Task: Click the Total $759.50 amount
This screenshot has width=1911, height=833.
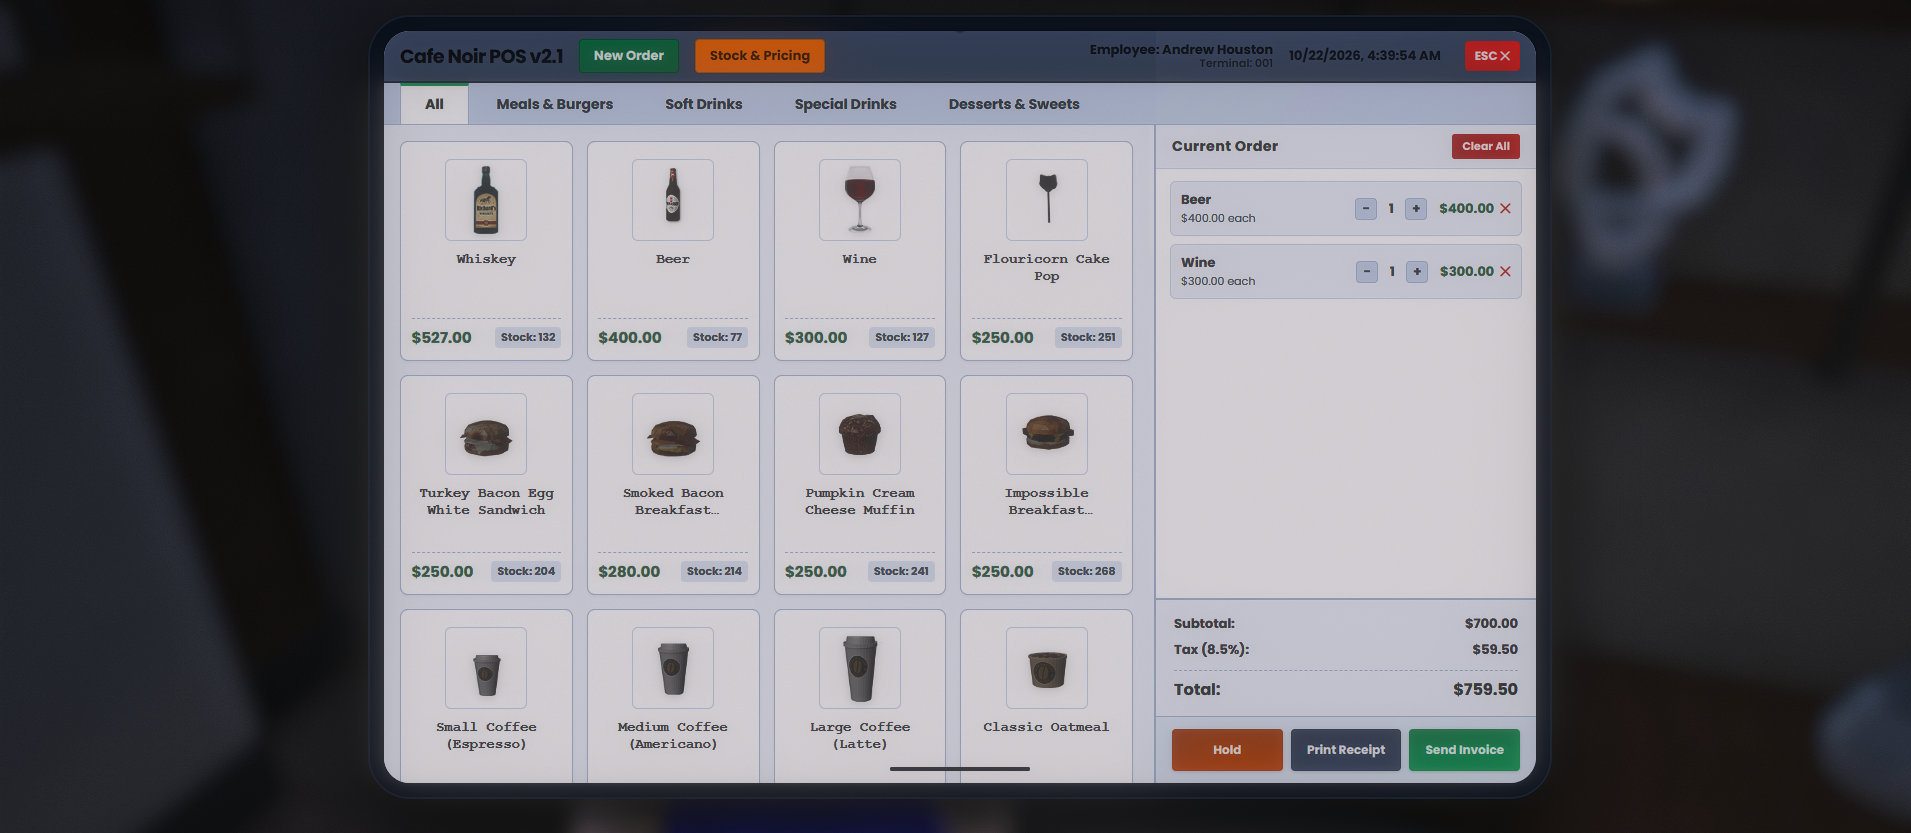Action: 1485,690
